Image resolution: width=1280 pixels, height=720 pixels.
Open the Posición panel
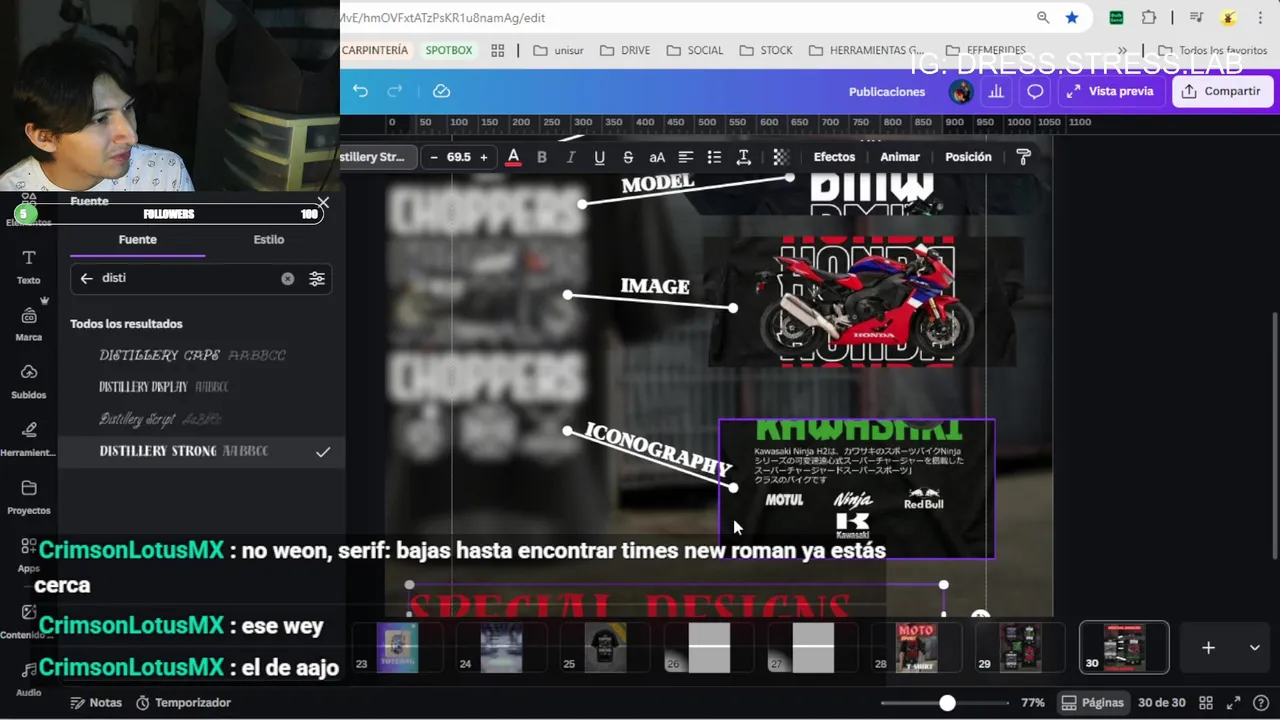968,157
